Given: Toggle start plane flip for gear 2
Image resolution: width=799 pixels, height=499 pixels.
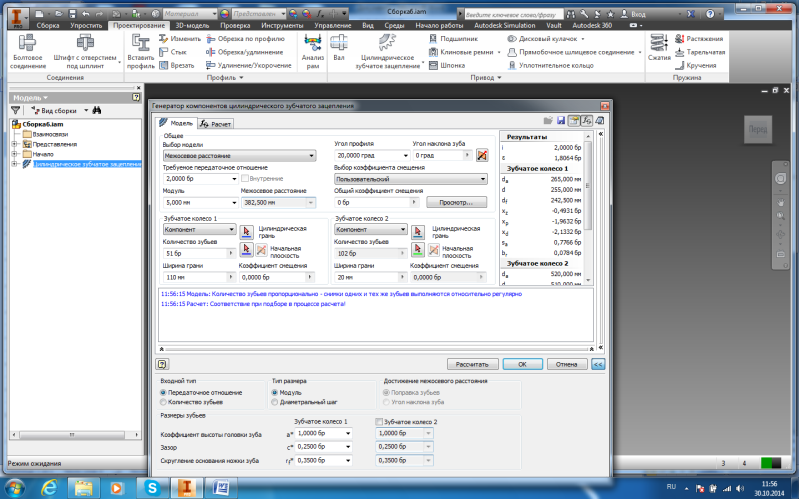Looking at the screenshot, I should click(x=433, y=249).
